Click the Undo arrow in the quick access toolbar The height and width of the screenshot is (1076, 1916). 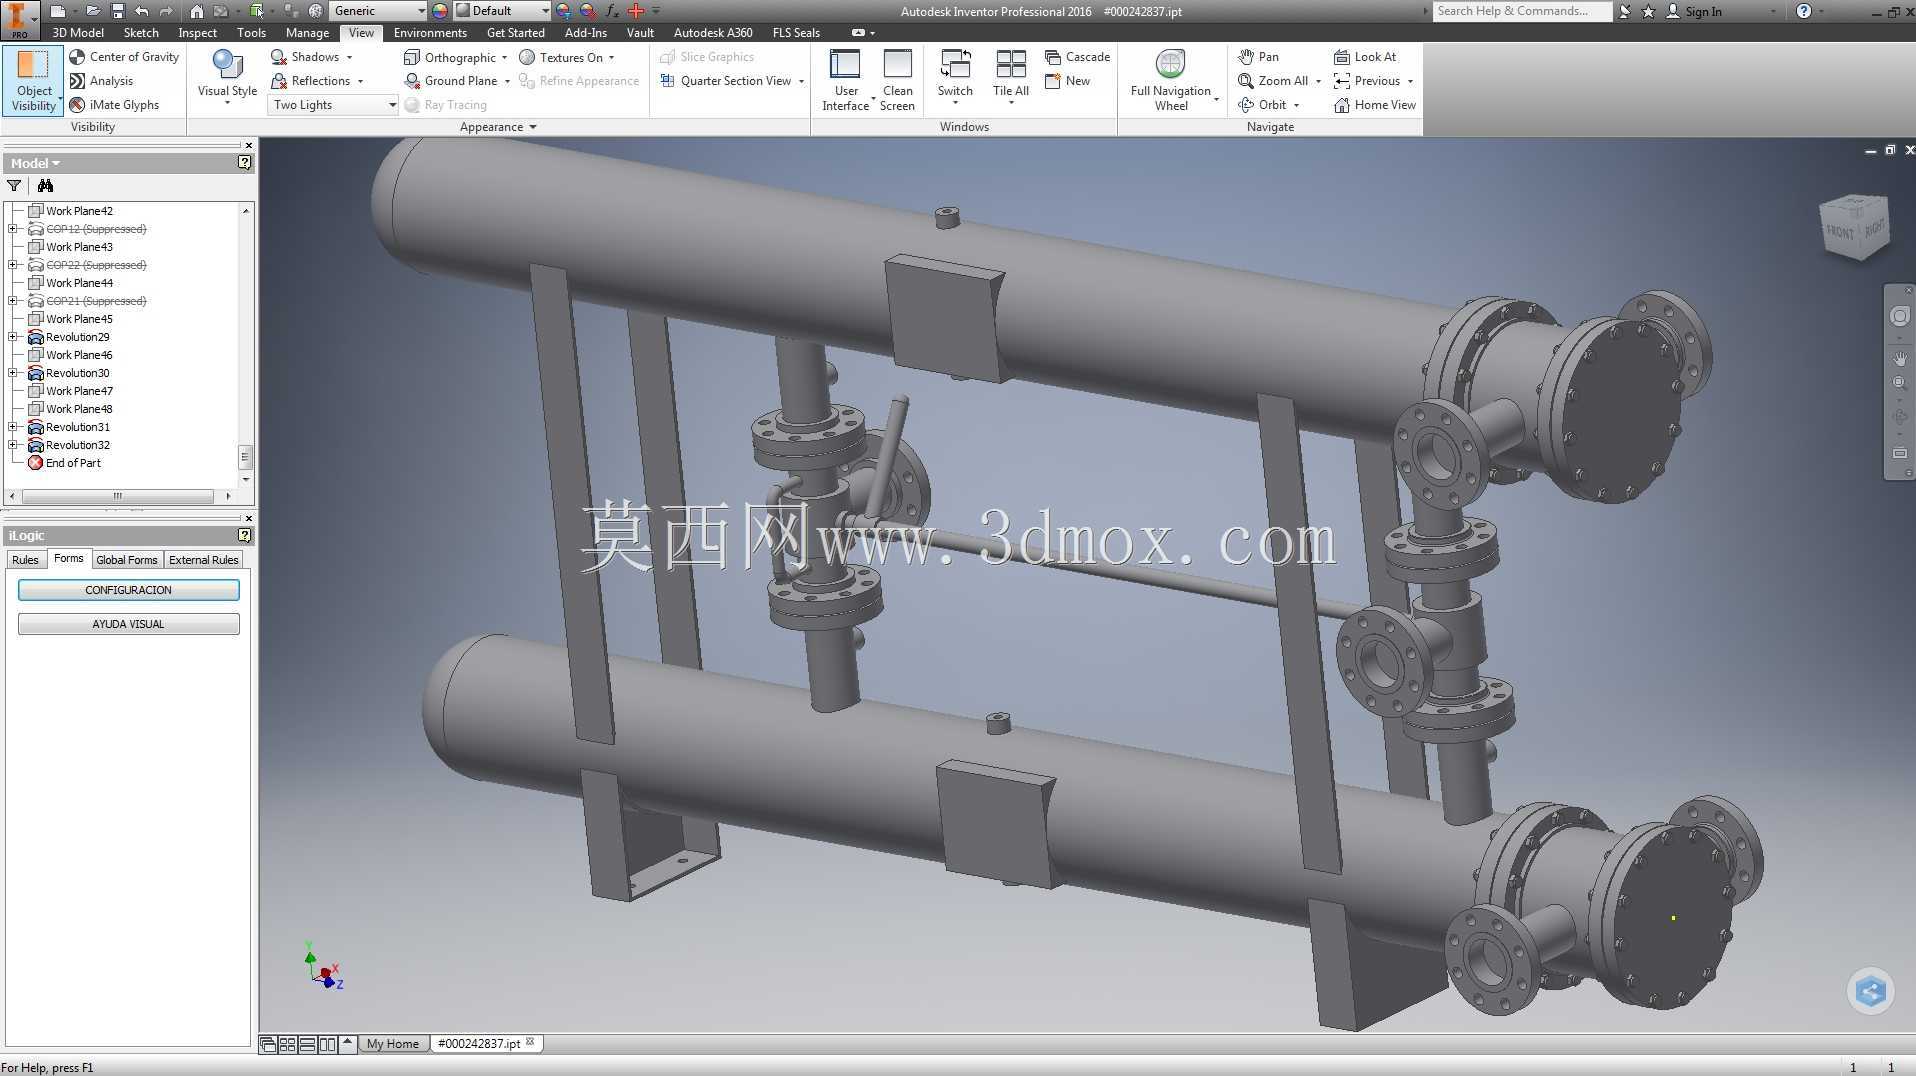click(142, 11)
